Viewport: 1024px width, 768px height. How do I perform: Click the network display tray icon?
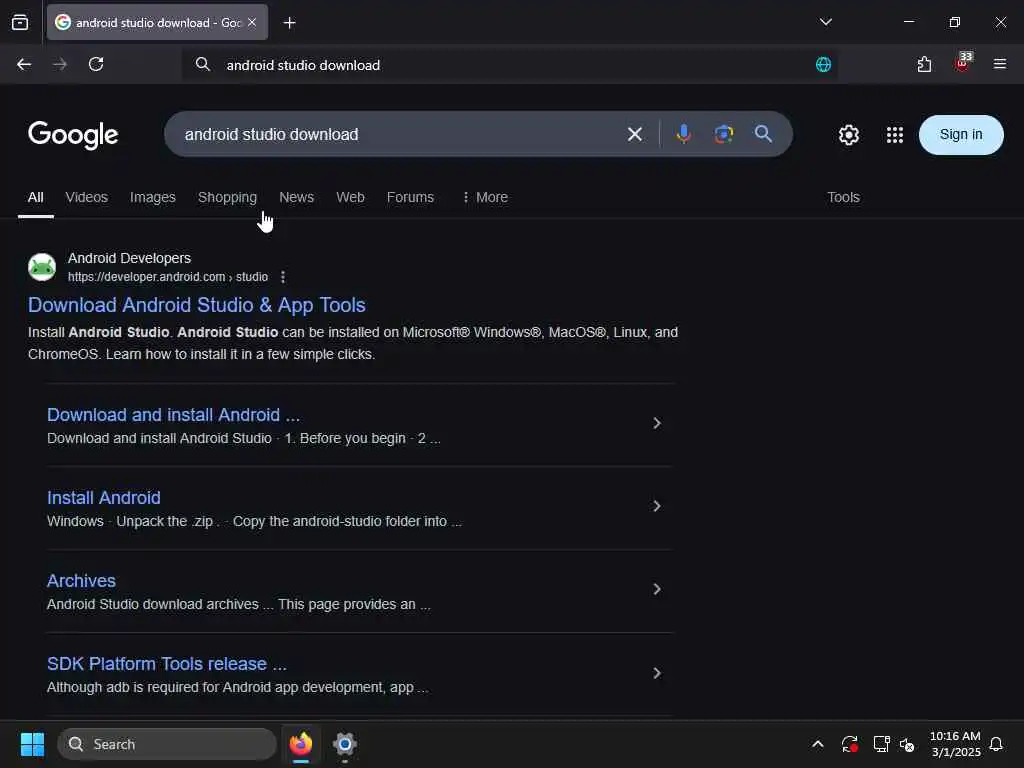pyautogui.click(x=881, y=744)
